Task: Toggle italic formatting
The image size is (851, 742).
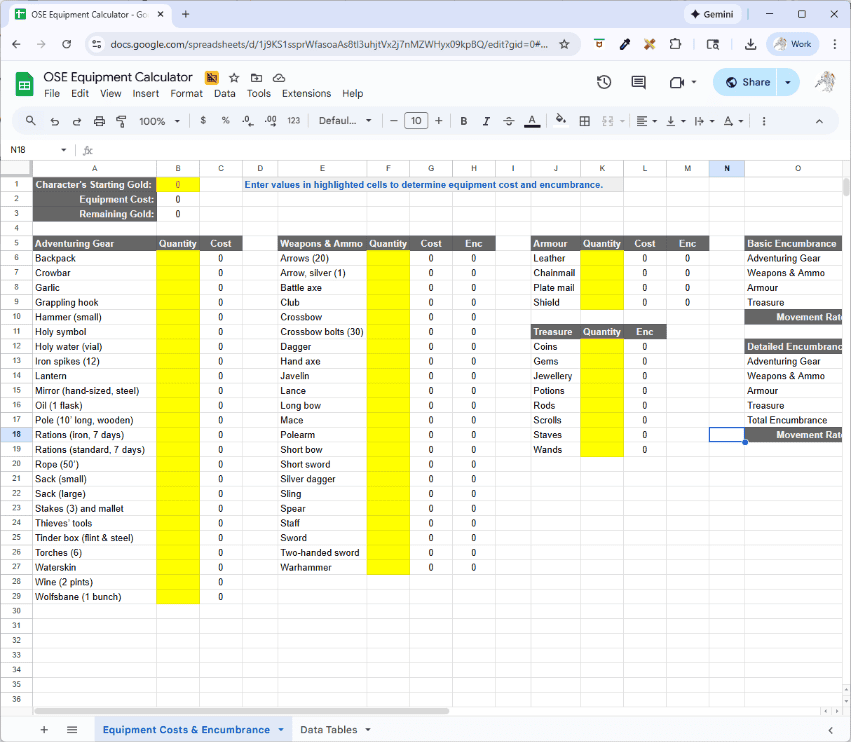Action: 486,121
